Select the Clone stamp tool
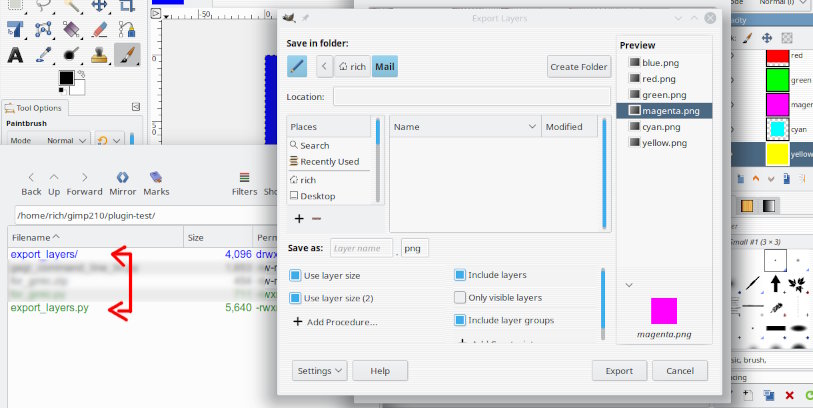The width and height of the screenshot is (813, 408). tap(99, 55)
